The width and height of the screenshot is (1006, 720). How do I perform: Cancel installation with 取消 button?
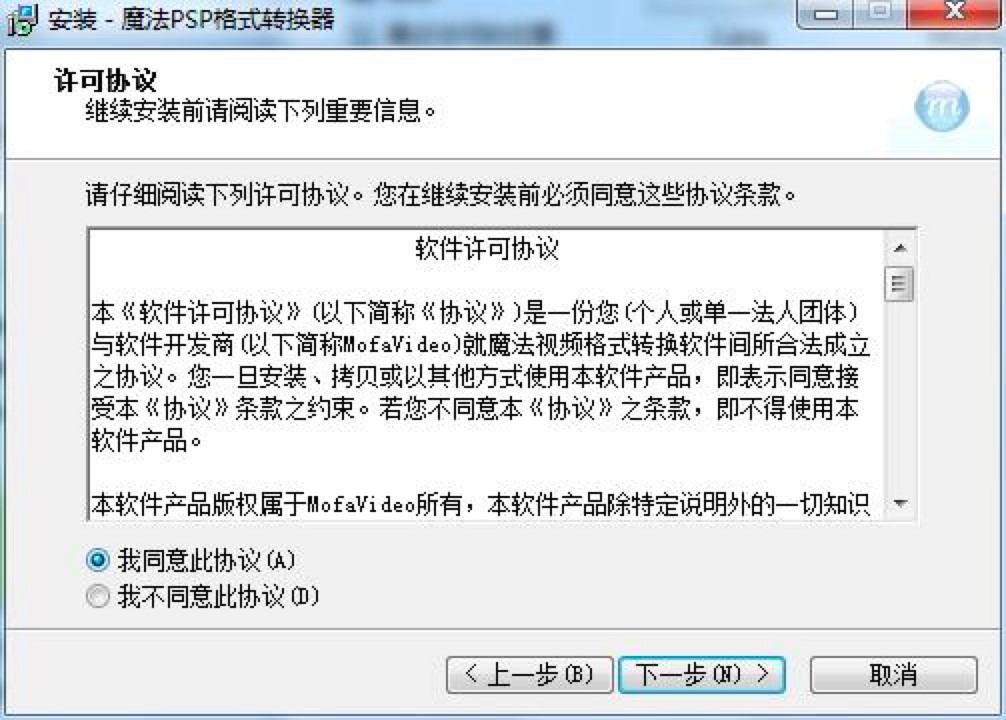point(893,674)
